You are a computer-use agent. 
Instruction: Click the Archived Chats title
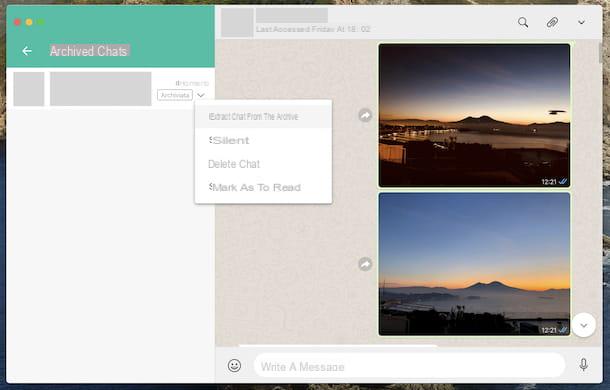(x=89, y=51)
